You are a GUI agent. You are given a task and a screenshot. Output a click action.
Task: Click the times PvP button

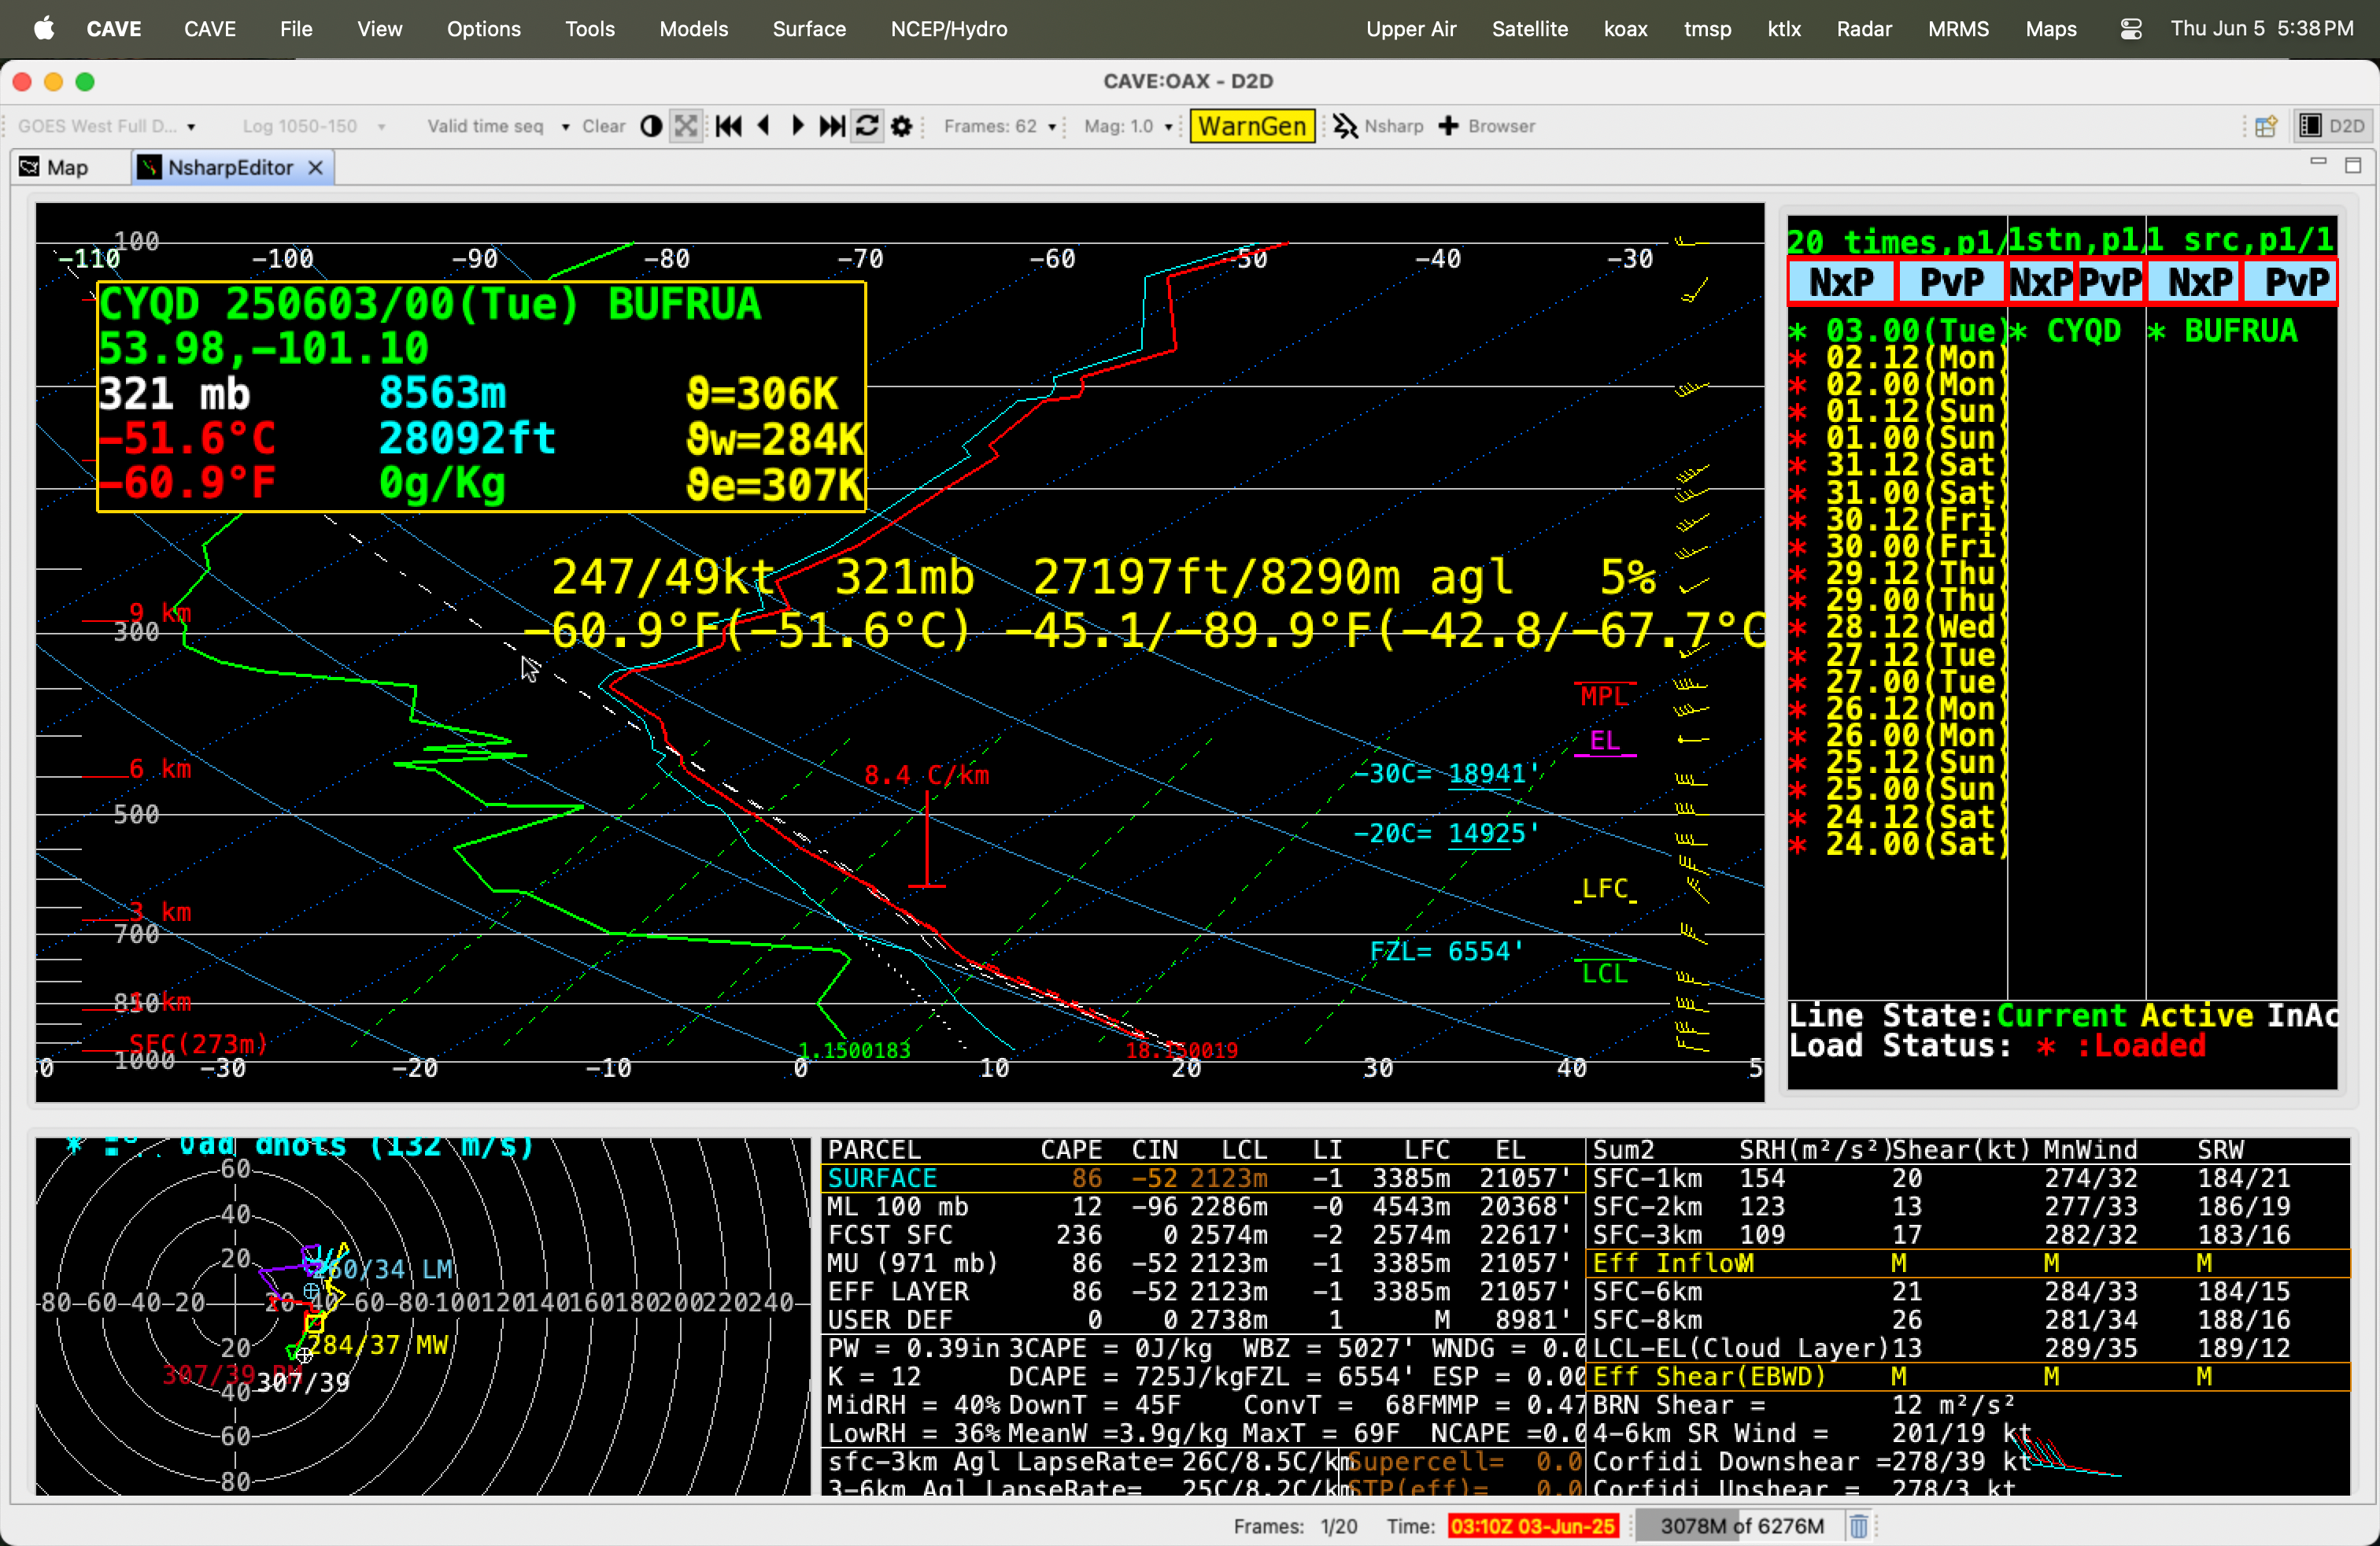click(x=1952, y=283)
